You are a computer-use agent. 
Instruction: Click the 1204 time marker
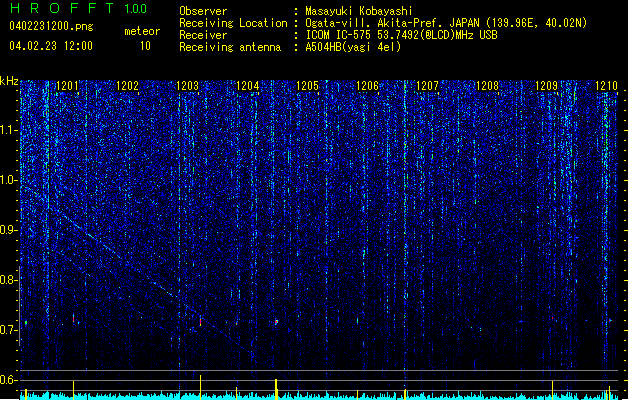pos(248,86)
